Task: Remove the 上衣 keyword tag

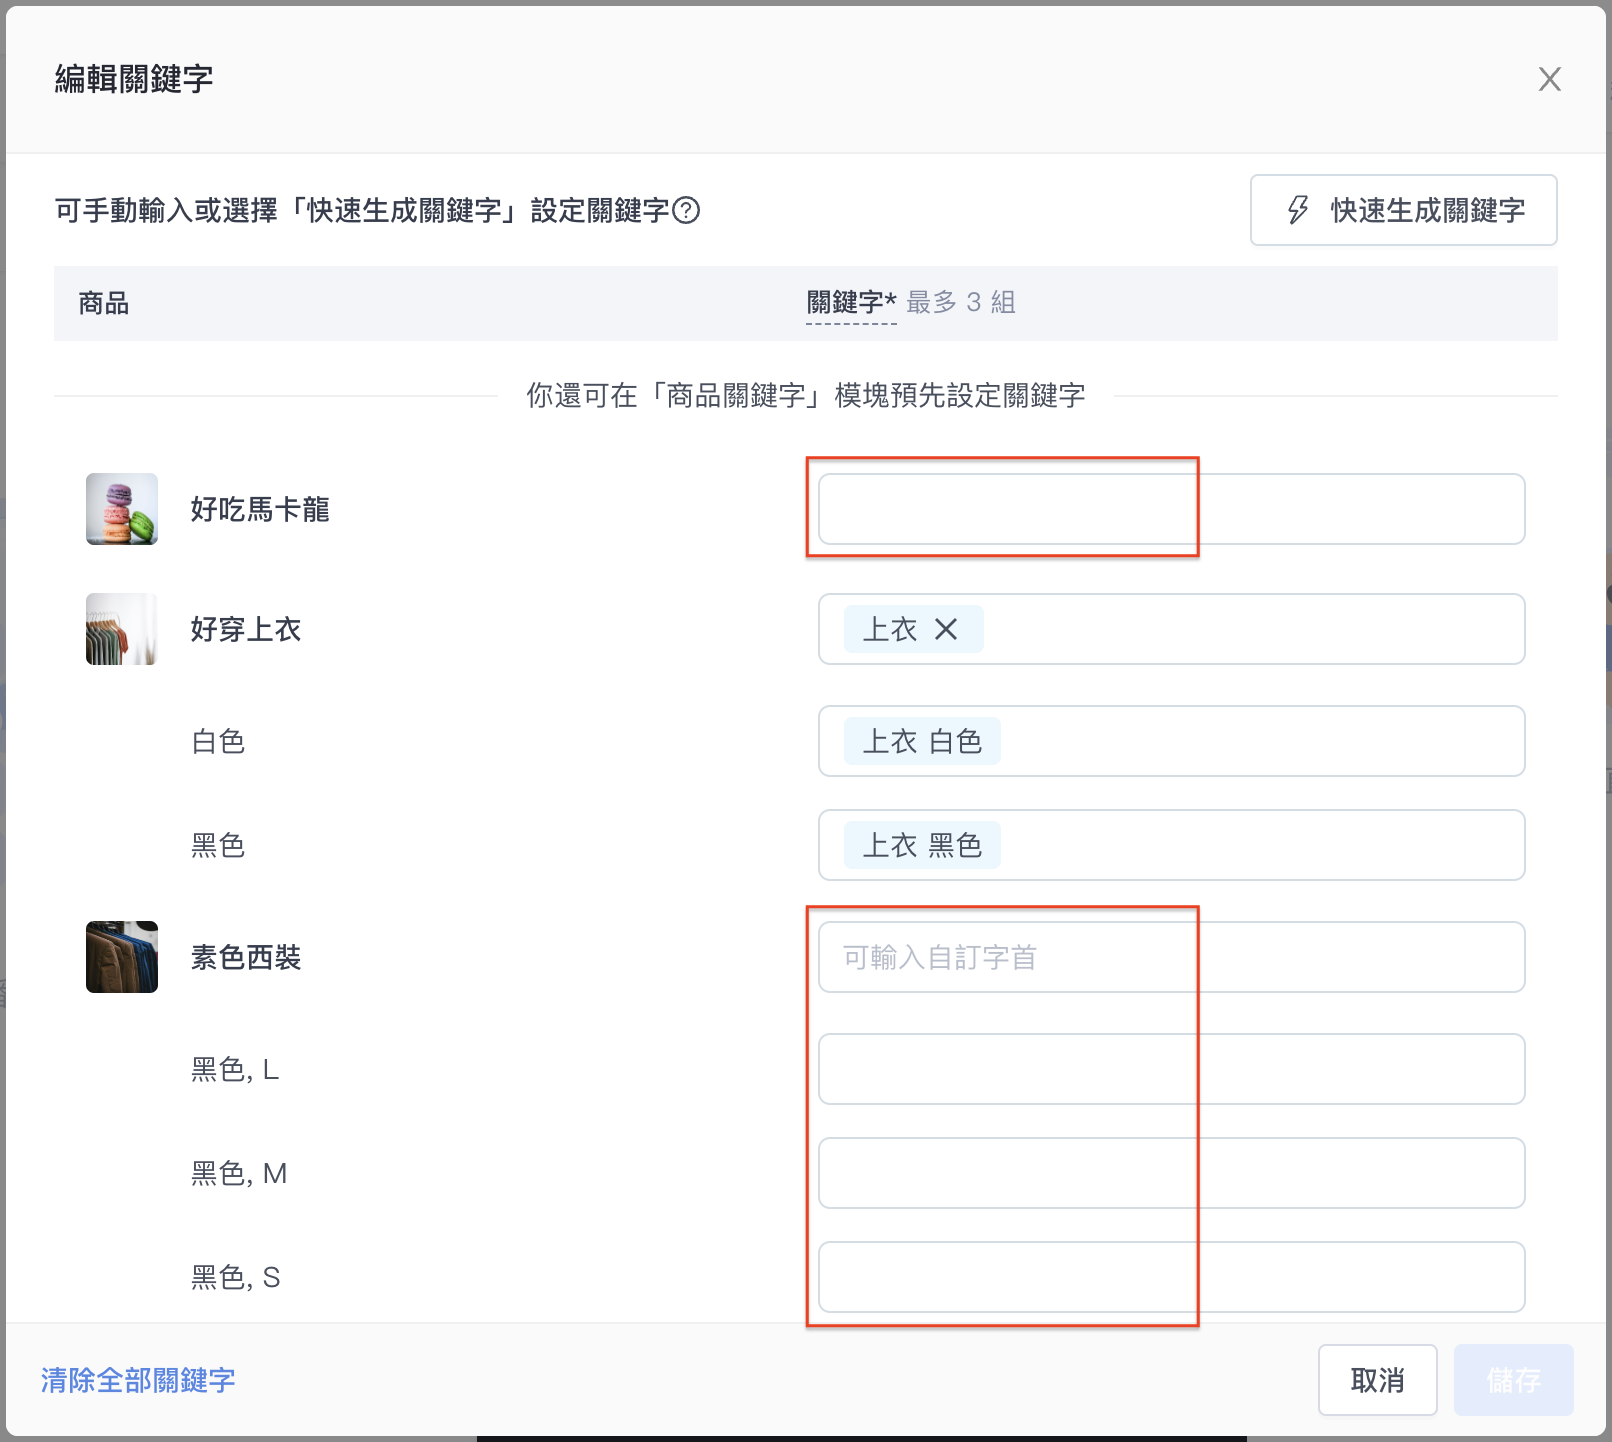Action: coord(946,629)
